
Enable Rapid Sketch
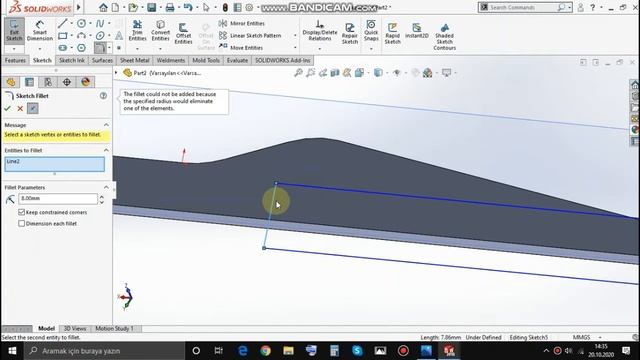pos(392,33)
